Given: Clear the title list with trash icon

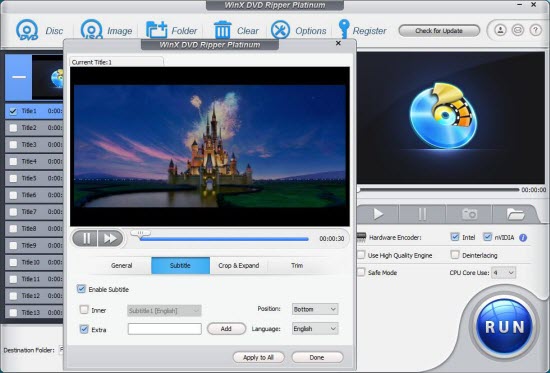Looking at the screenshot, I should [222, 30].
